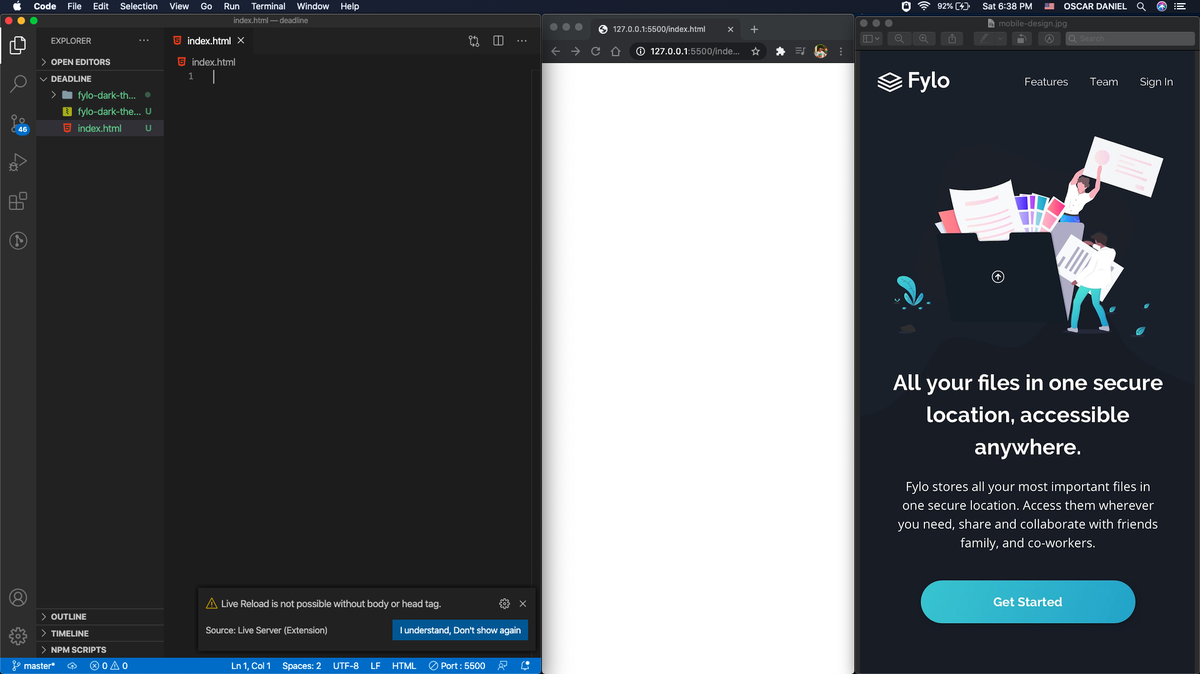Collapse the DEADLINE folder section
The height and width of the screenshot is (674, 1200).
tap(100, 79)
